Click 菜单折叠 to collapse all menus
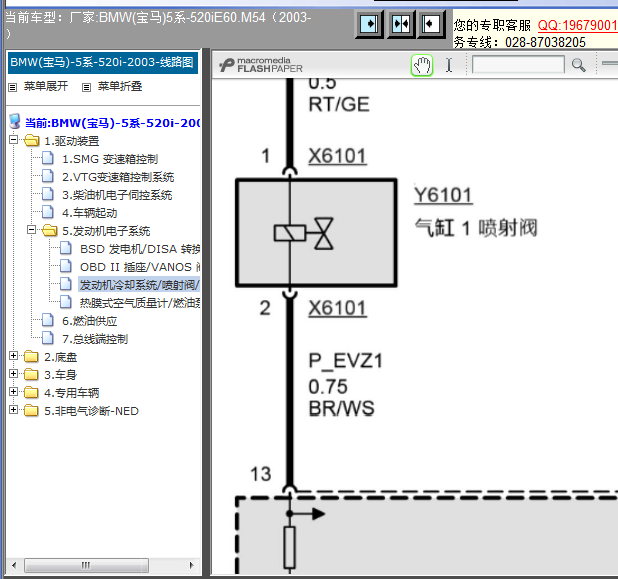This screenshot has height=579, width=618. point(120,86)
